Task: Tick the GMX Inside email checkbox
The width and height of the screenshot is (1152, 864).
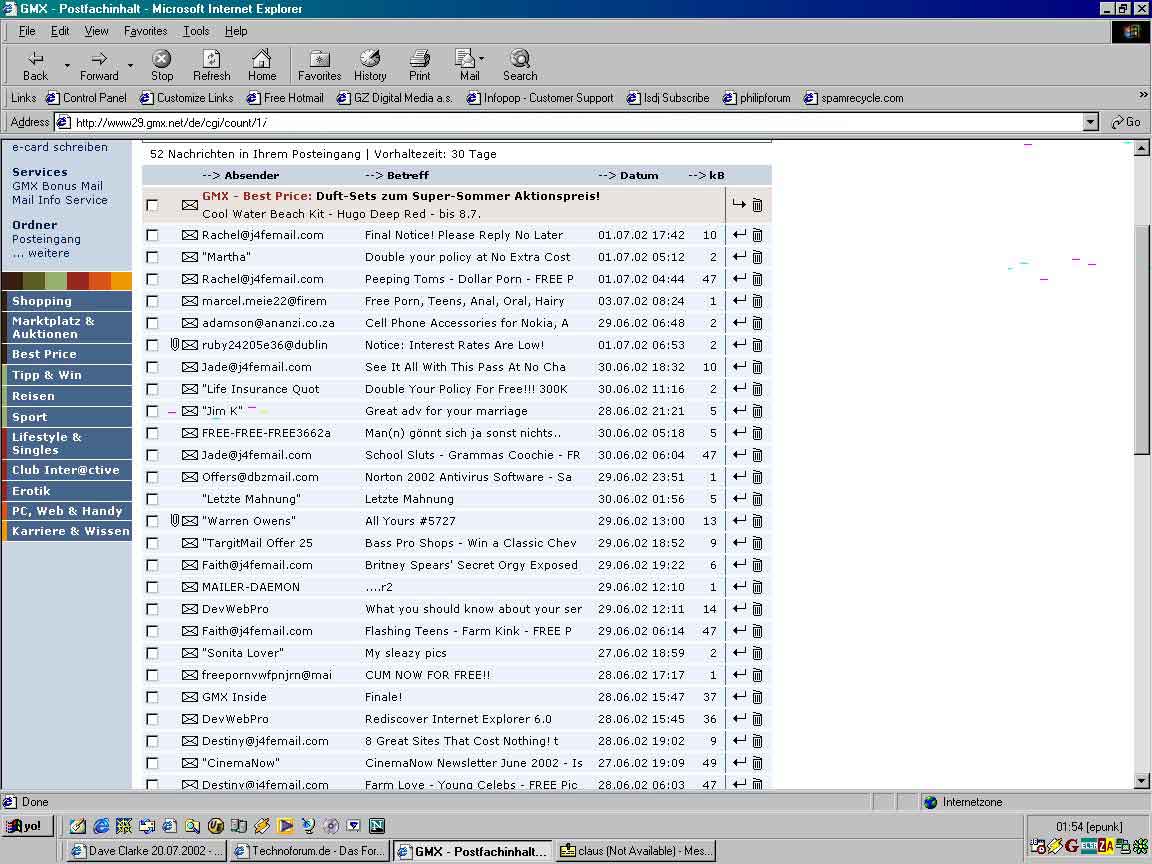Action: point(152,697)
